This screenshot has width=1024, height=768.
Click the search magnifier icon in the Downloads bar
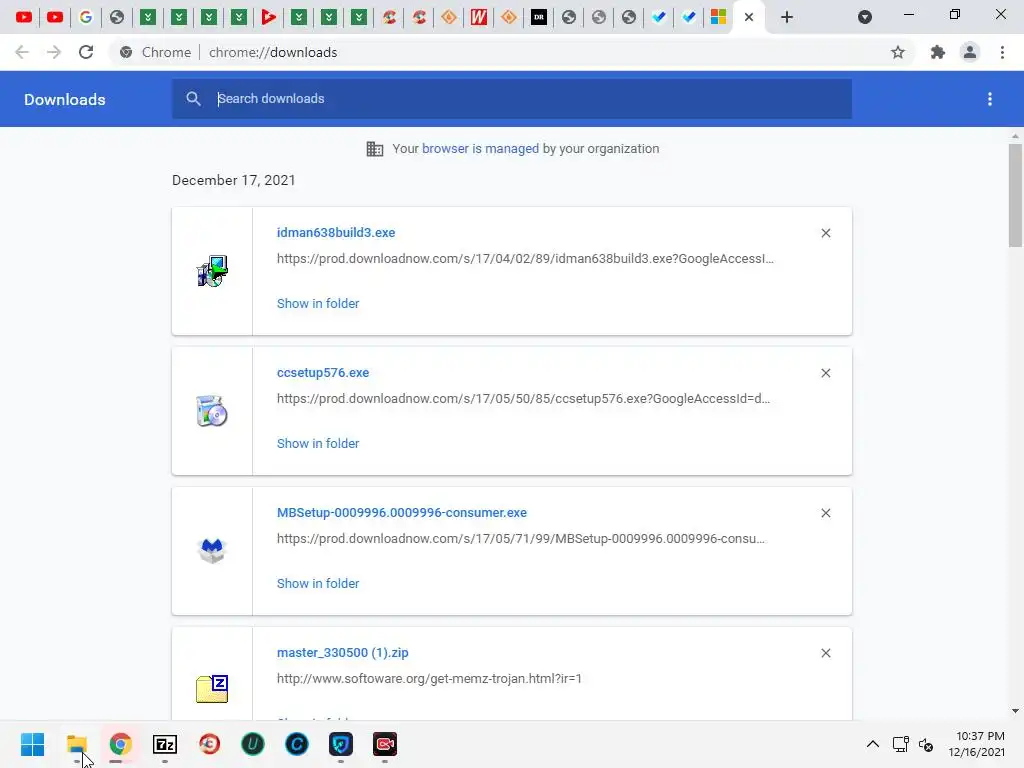coord(193,99)
